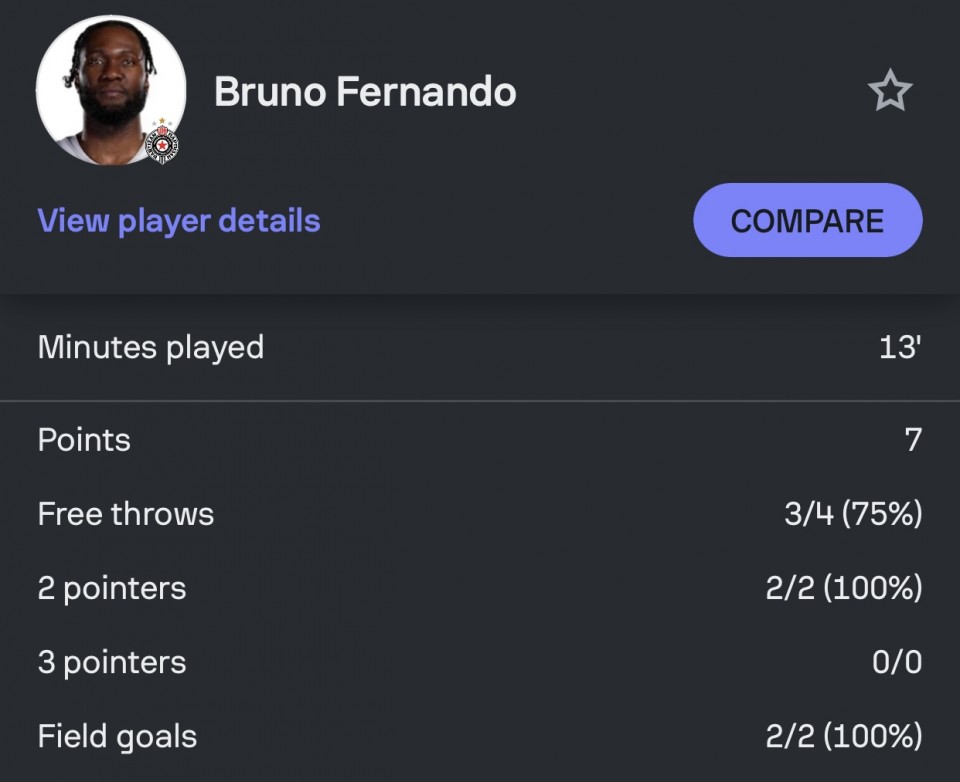Viewport: 960px width, 782px height.
Task: Click the divider below Minutes played
Action: pos(480,402)
